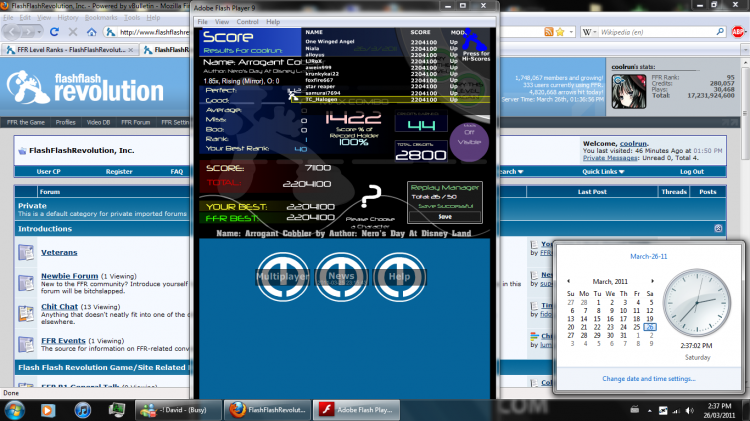Open the FFR Events forum link

pyautogui.click(x=63, y=340)
